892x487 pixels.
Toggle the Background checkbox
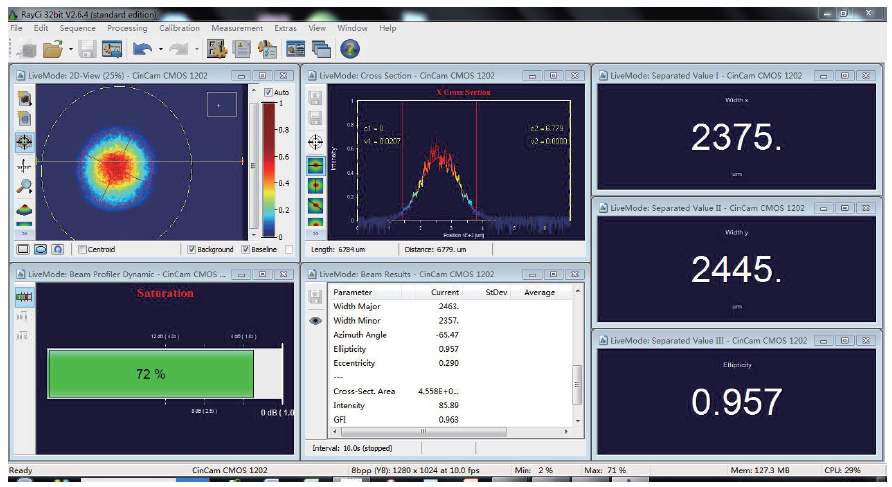pos(192,249)
